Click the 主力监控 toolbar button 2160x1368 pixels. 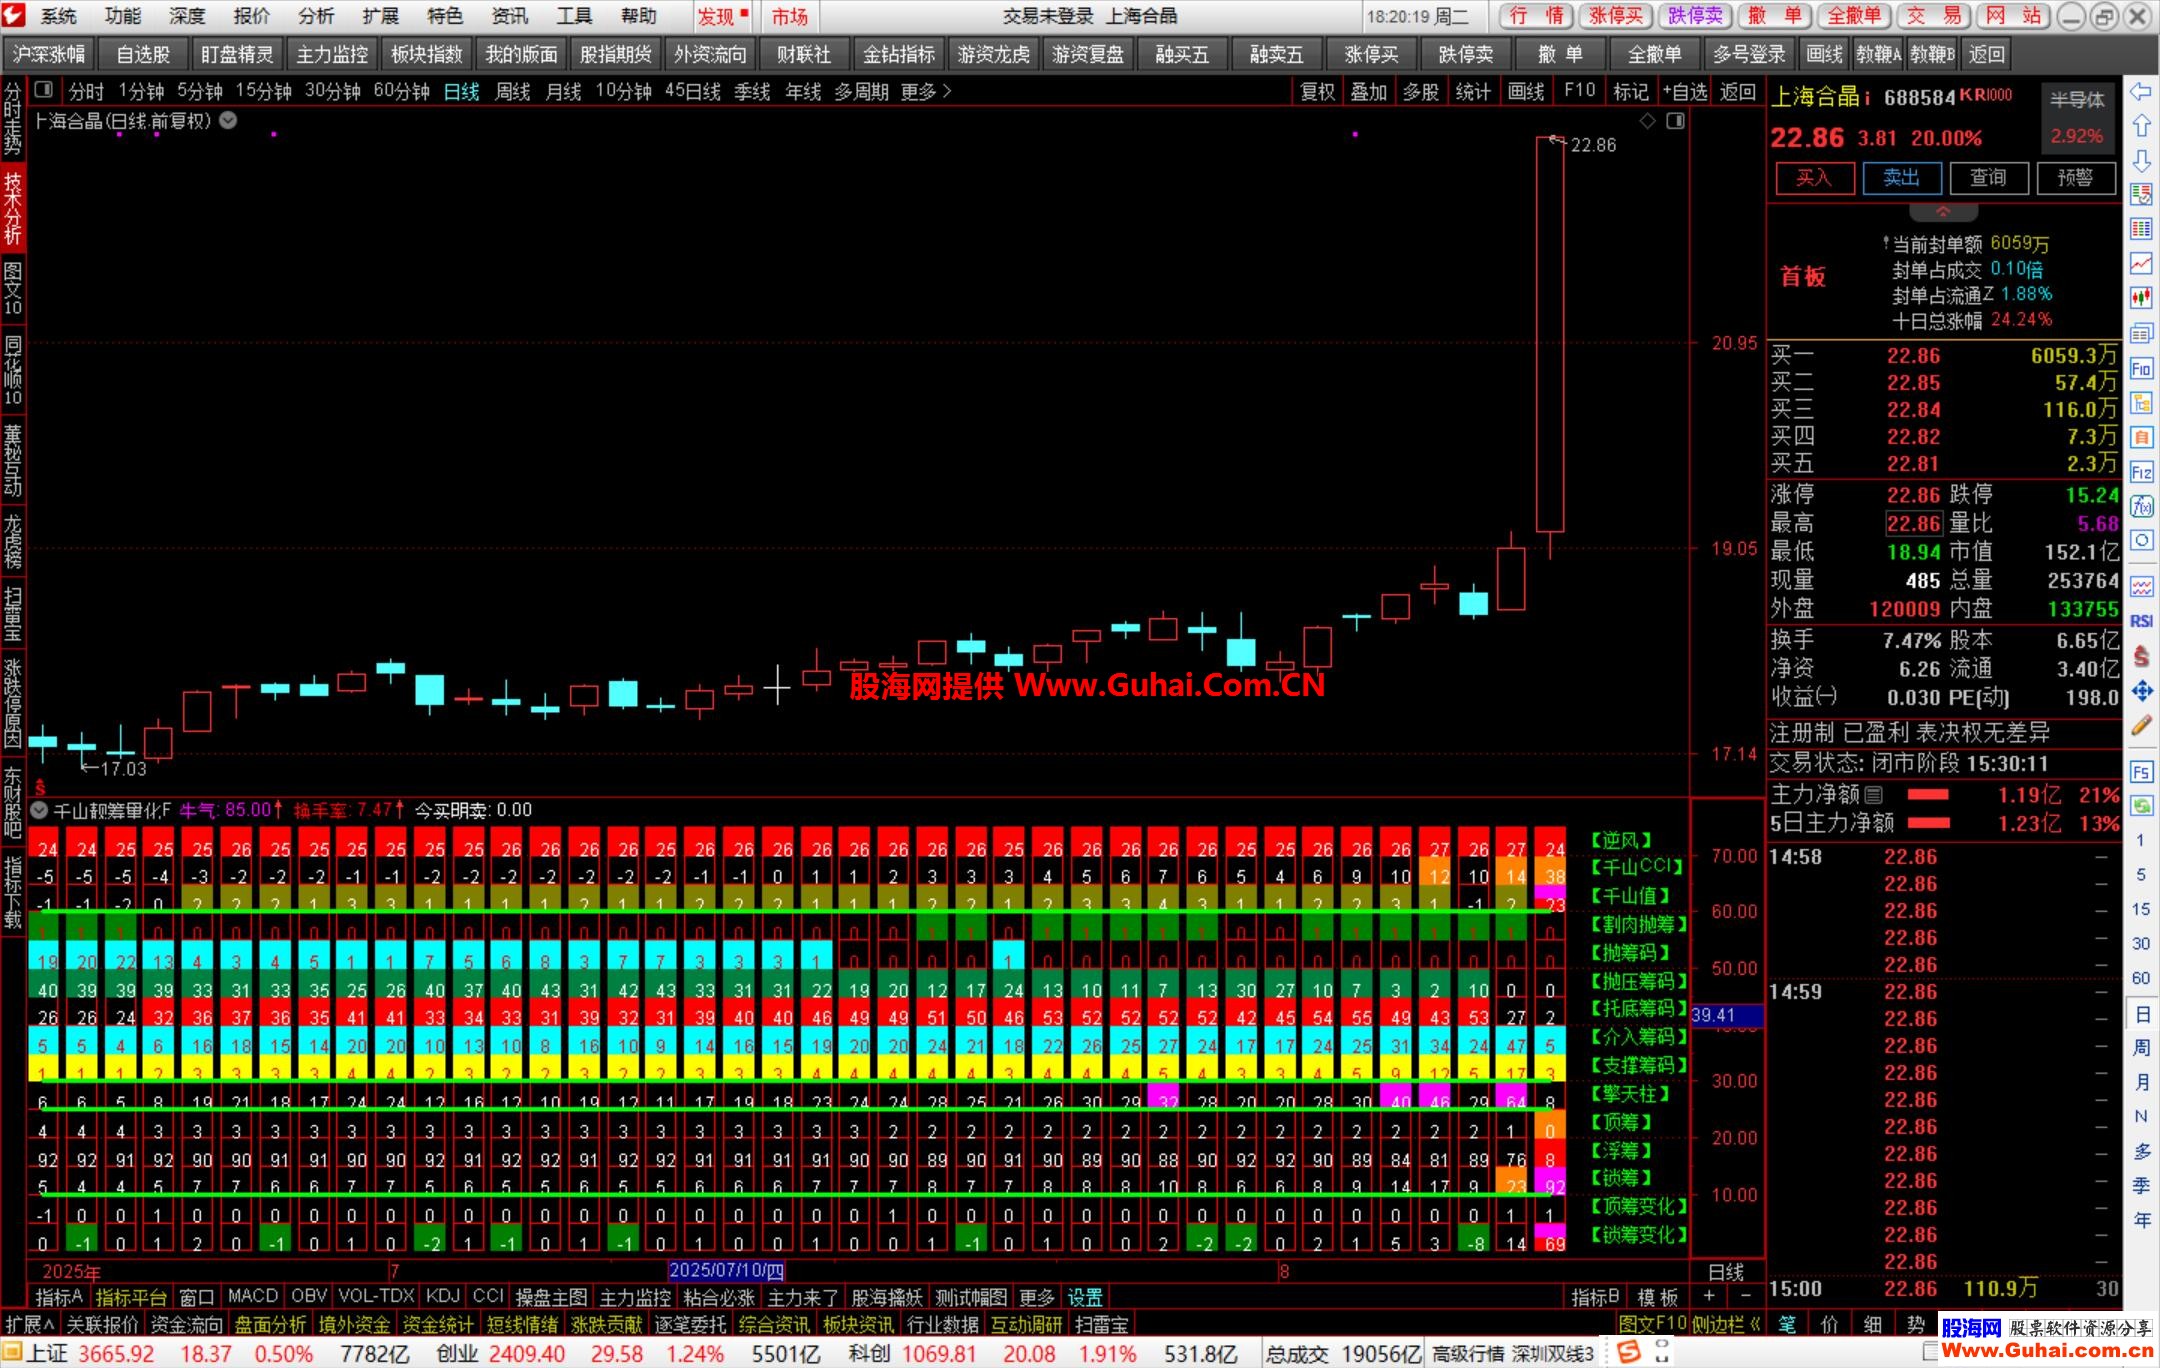click(332, 55)
